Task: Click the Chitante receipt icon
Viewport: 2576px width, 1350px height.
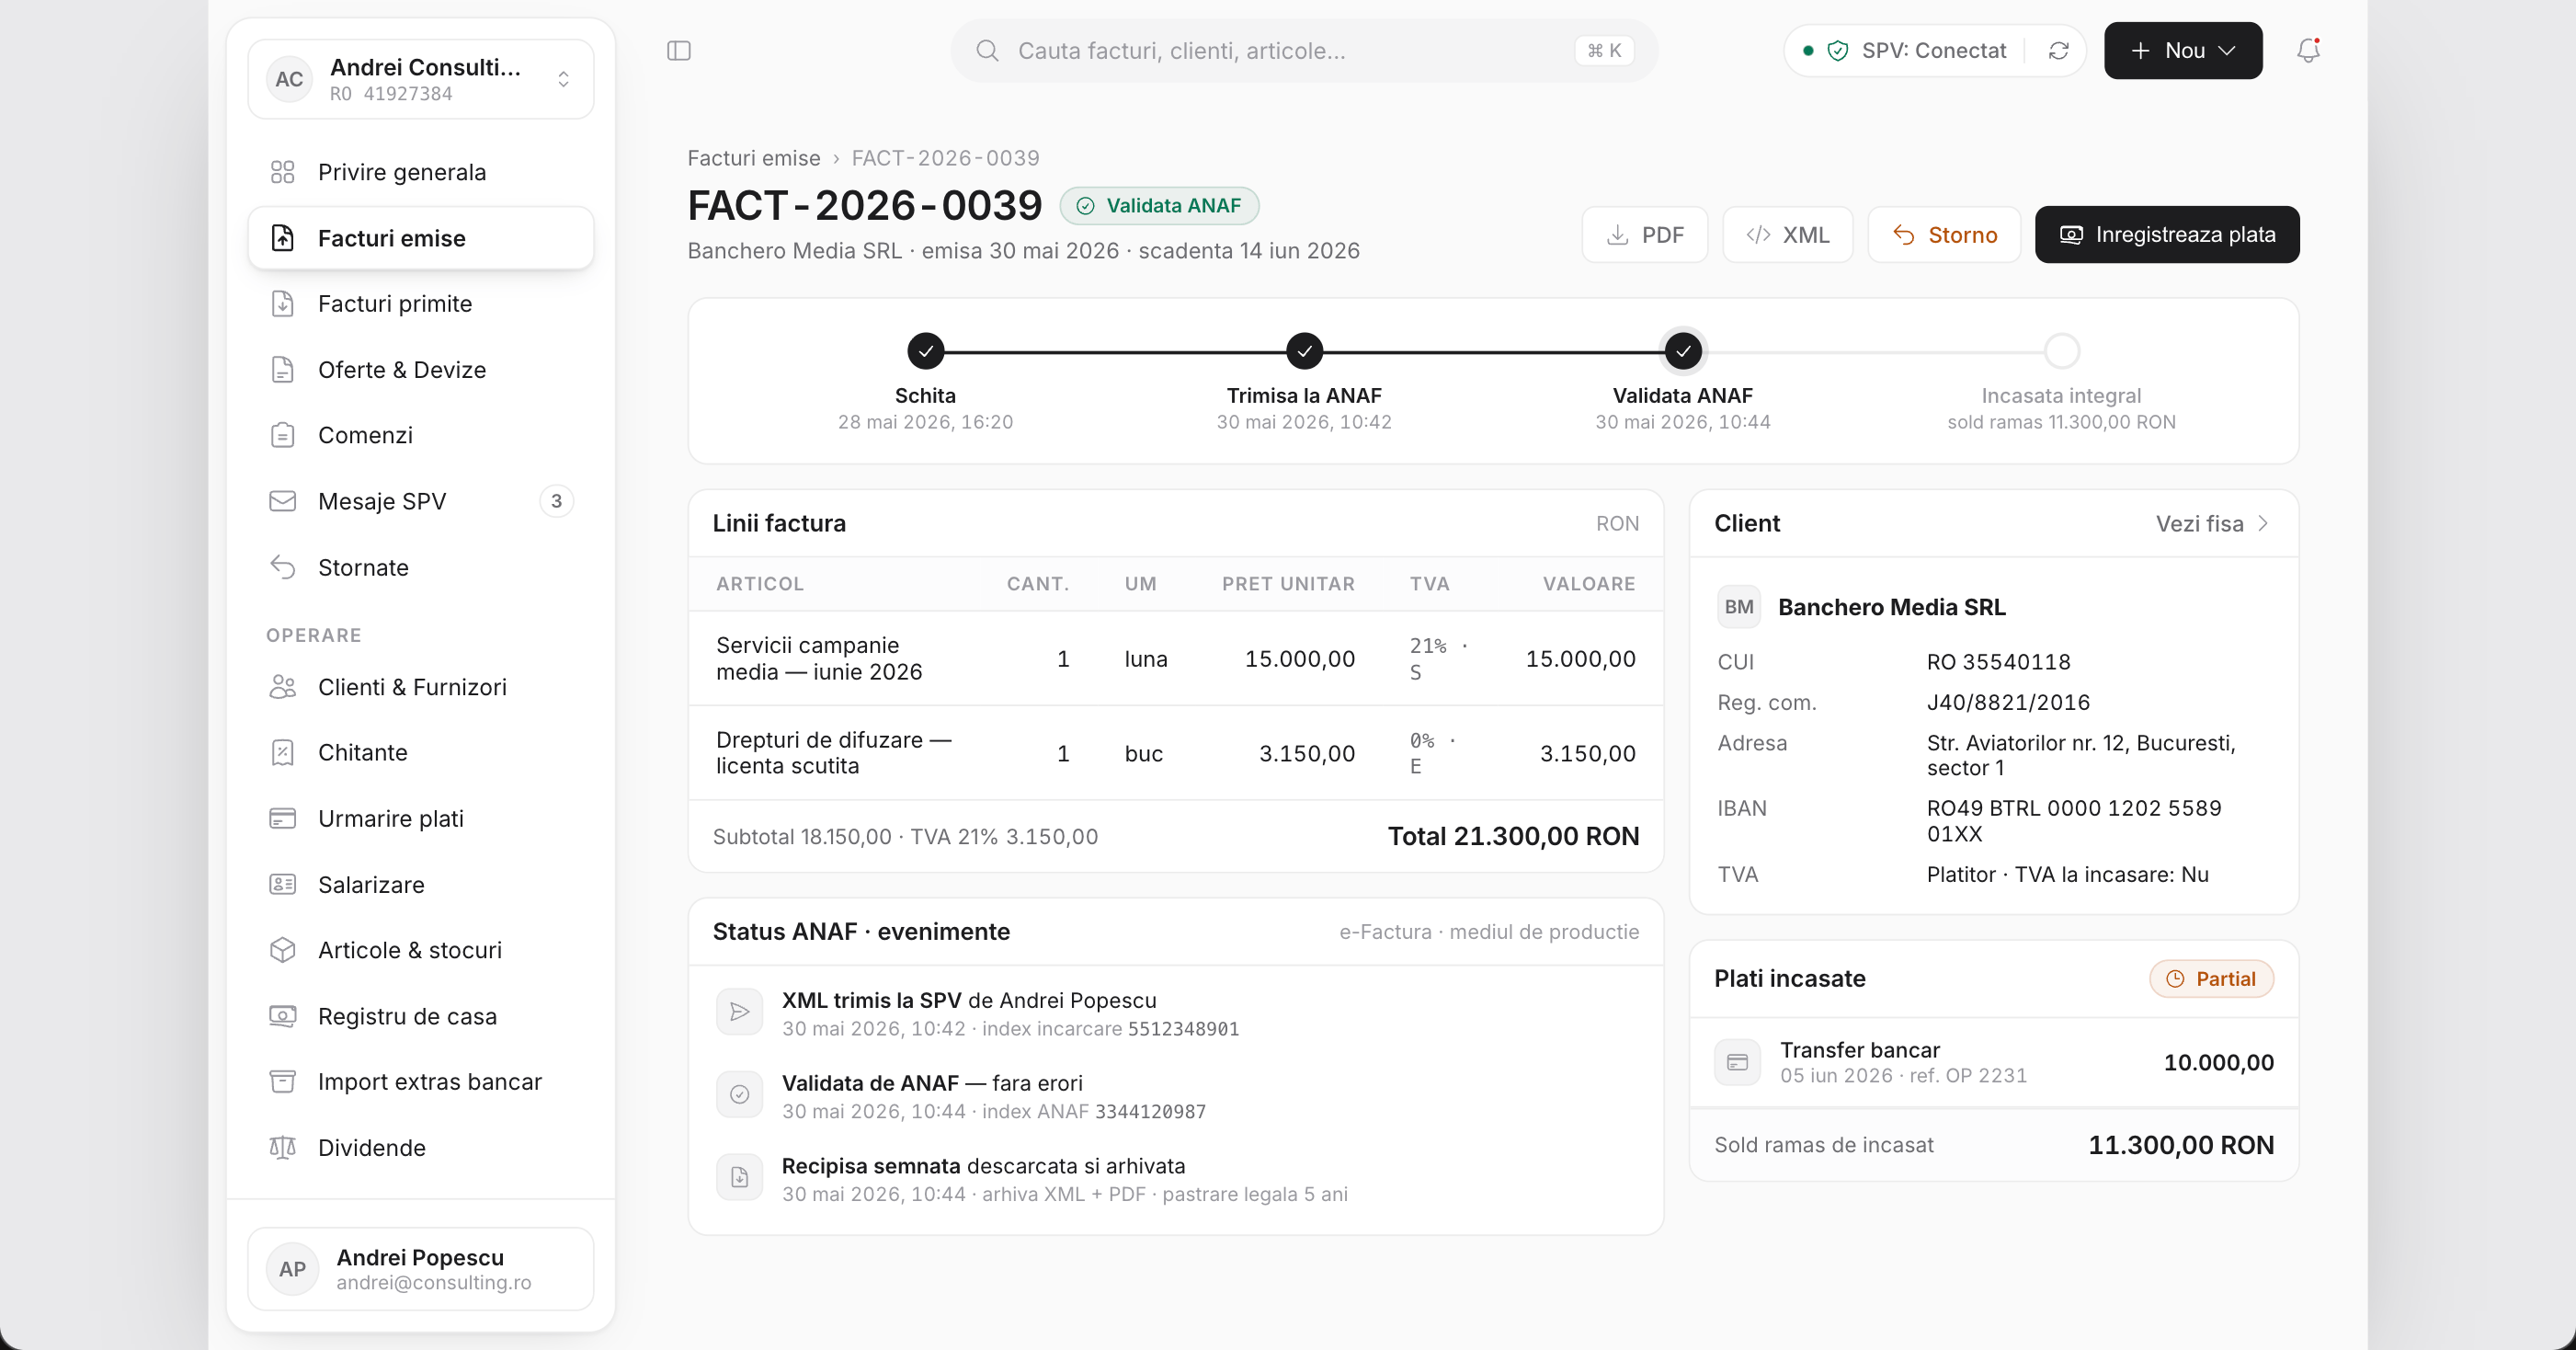Action: (283, 753)
